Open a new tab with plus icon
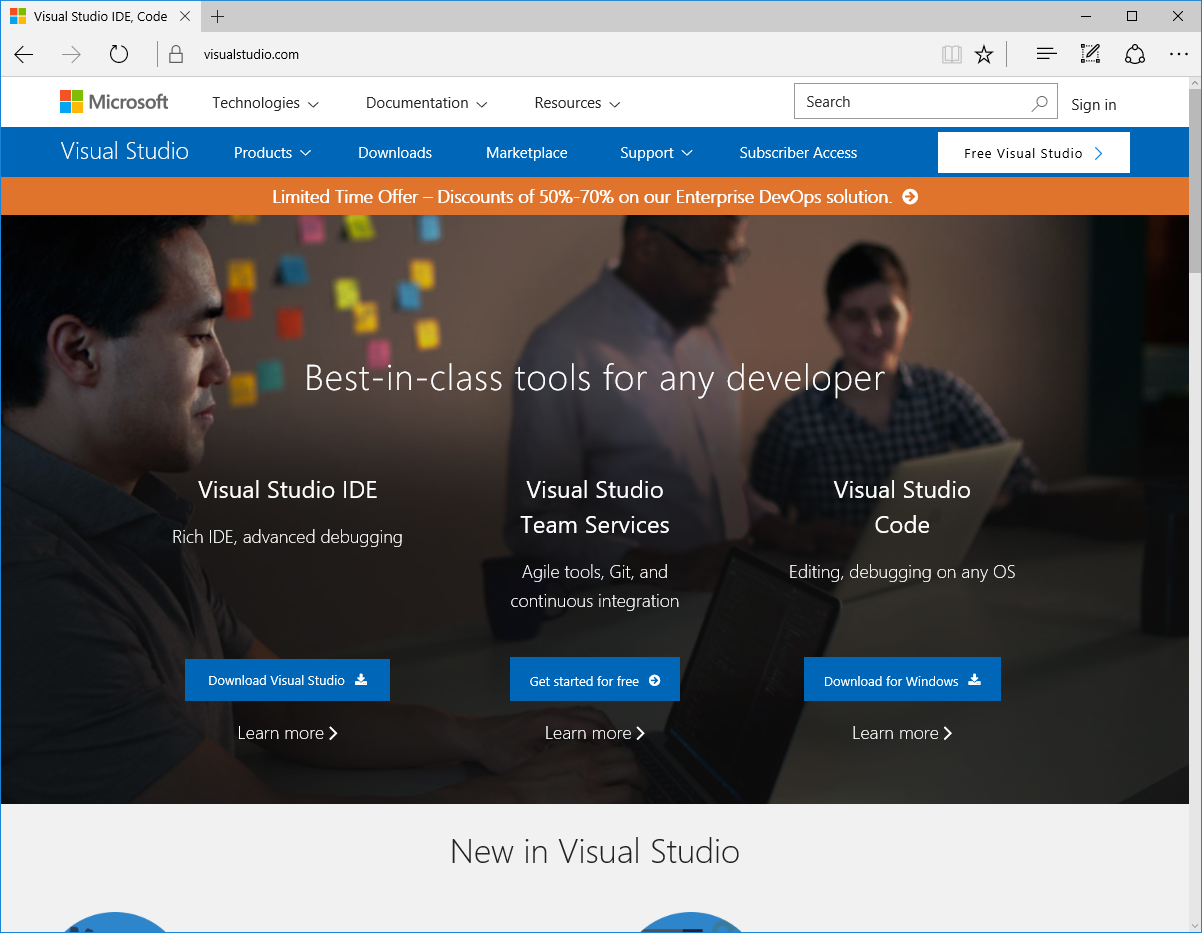 217,16
